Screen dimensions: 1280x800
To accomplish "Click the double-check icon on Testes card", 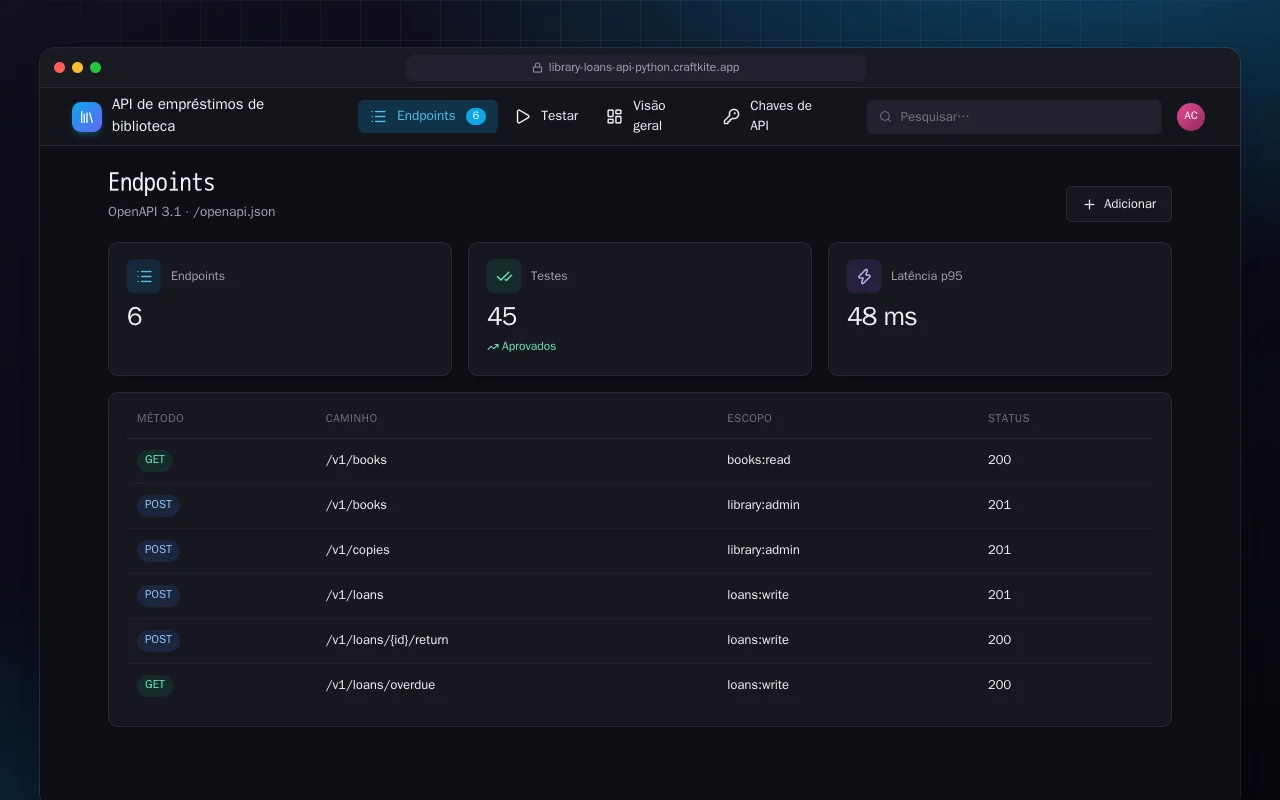I will (x=504, y=276).
